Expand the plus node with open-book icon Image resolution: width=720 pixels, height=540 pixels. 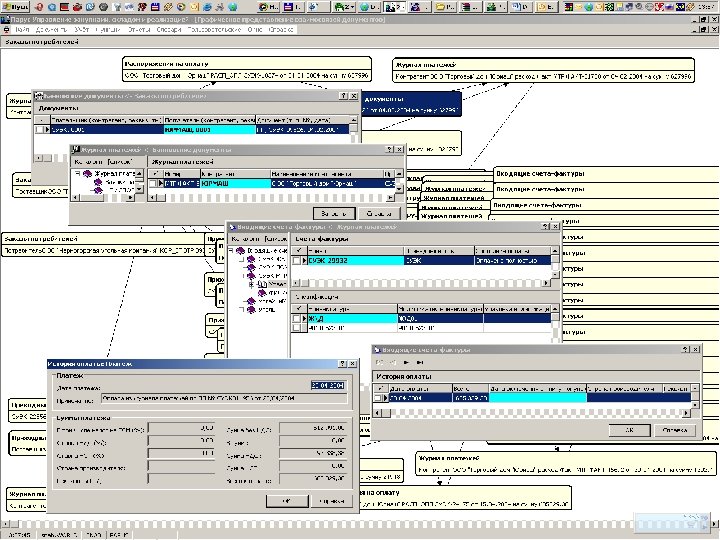click(x=251, y=285)
